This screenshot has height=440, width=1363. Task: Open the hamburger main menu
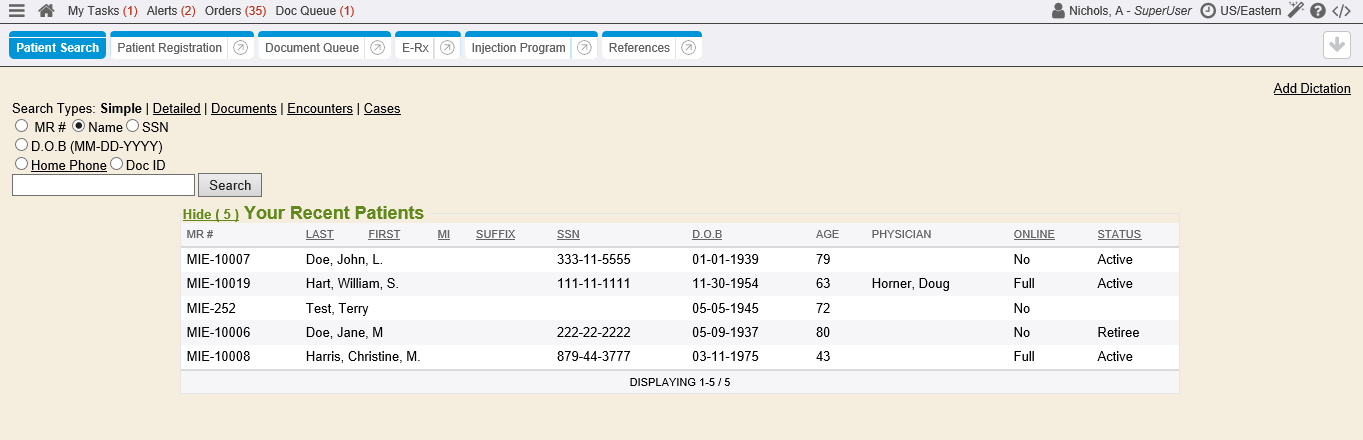click(x=17, y=11)
